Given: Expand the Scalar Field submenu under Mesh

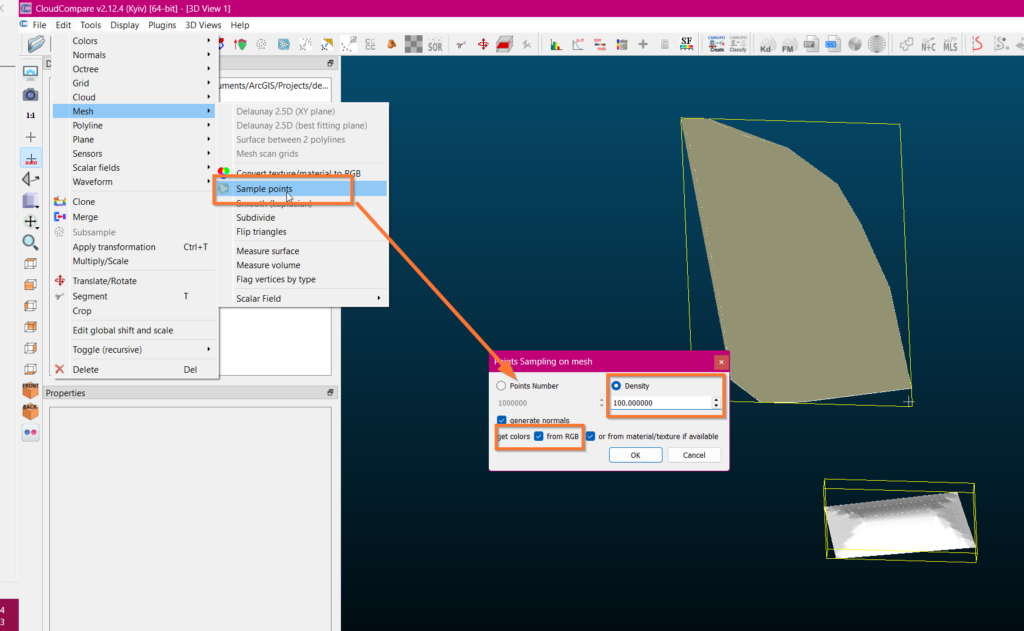Looking at the screenshot, I should coord(302,299).
